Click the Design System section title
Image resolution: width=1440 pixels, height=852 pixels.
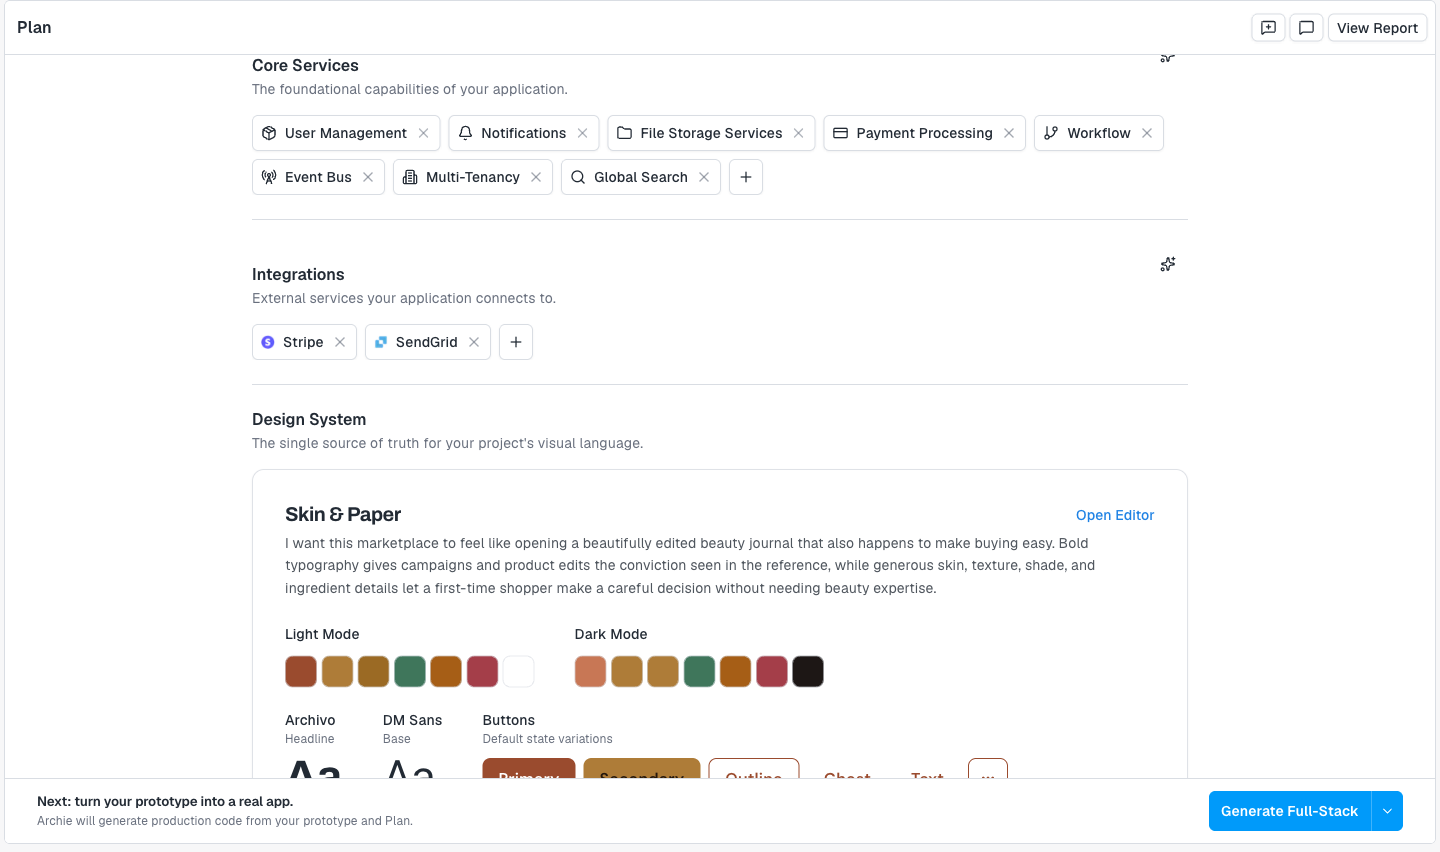click(309, 419)
